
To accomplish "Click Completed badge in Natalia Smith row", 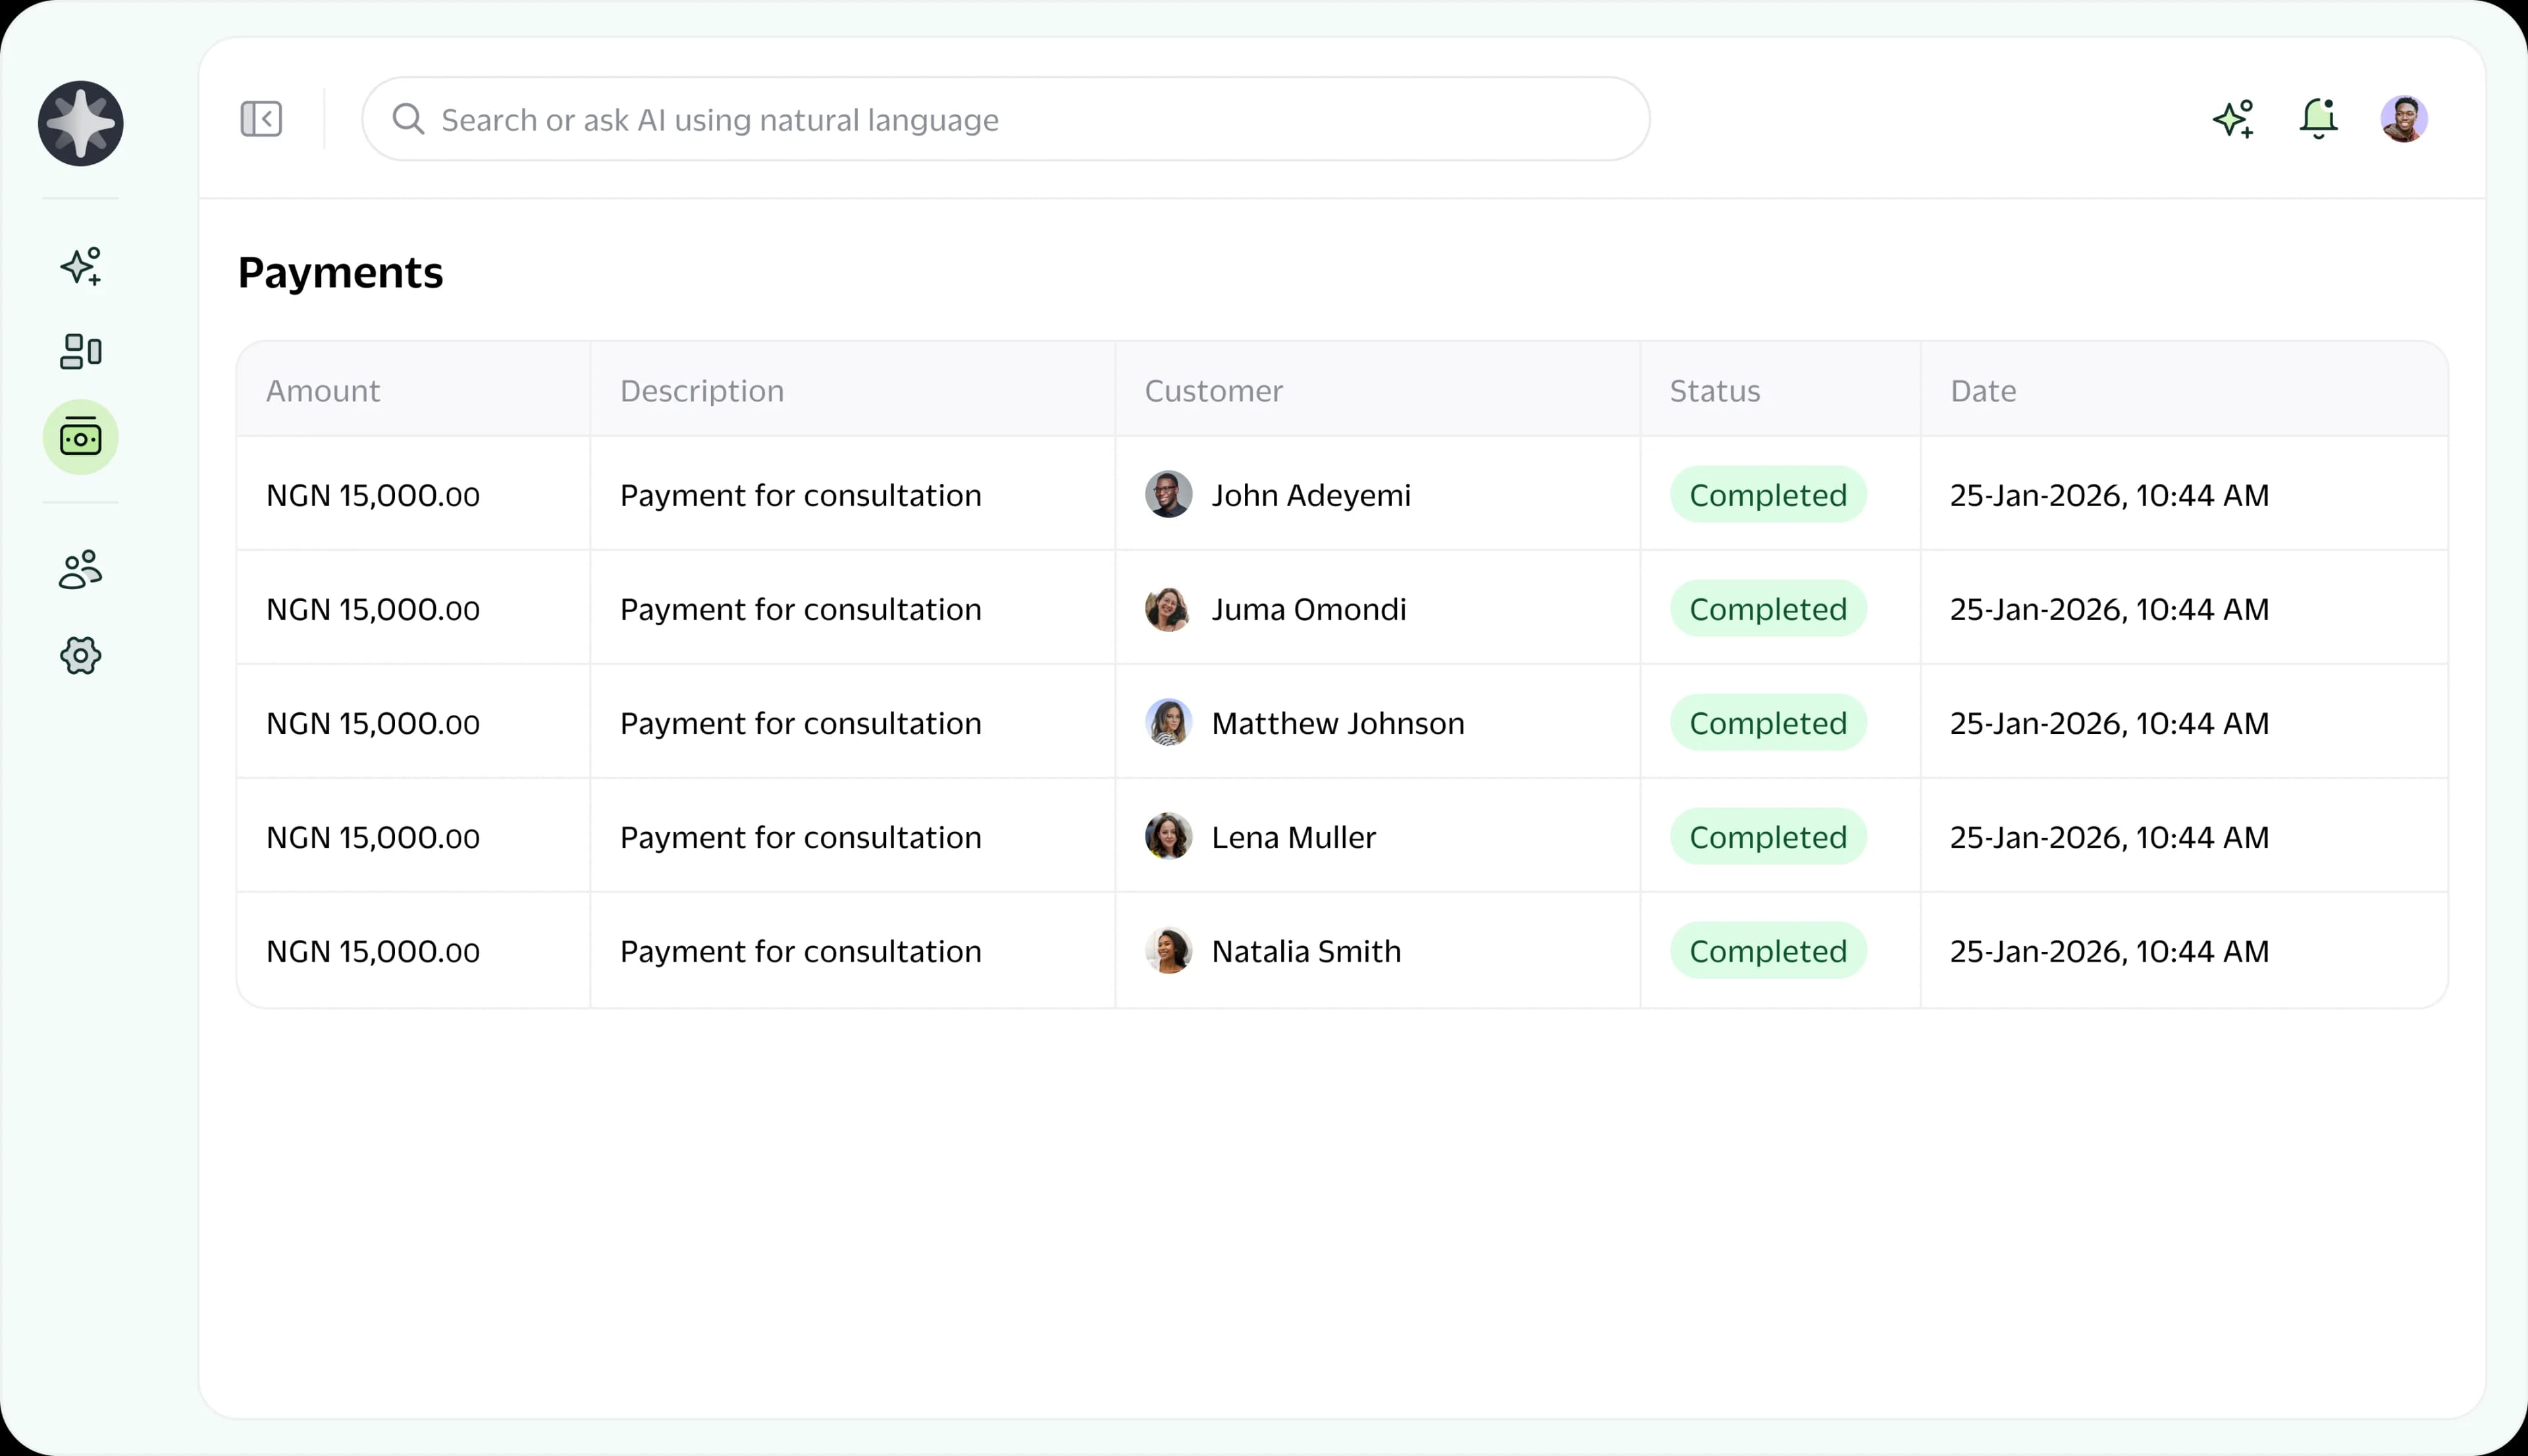I will pos(1768,950).
